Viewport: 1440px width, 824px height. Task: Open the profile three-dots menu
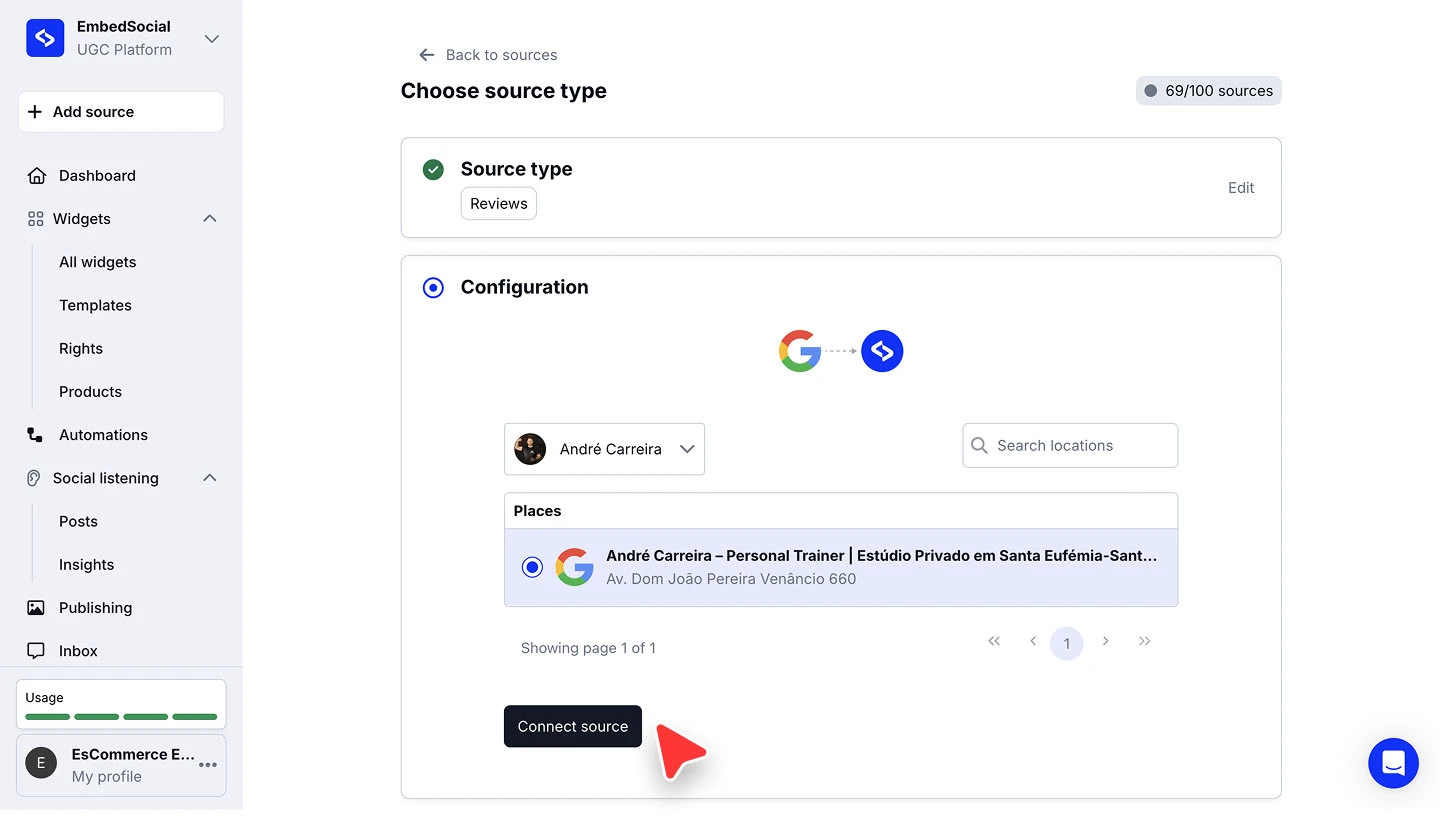pyautogui.click(x=208, y=765)
